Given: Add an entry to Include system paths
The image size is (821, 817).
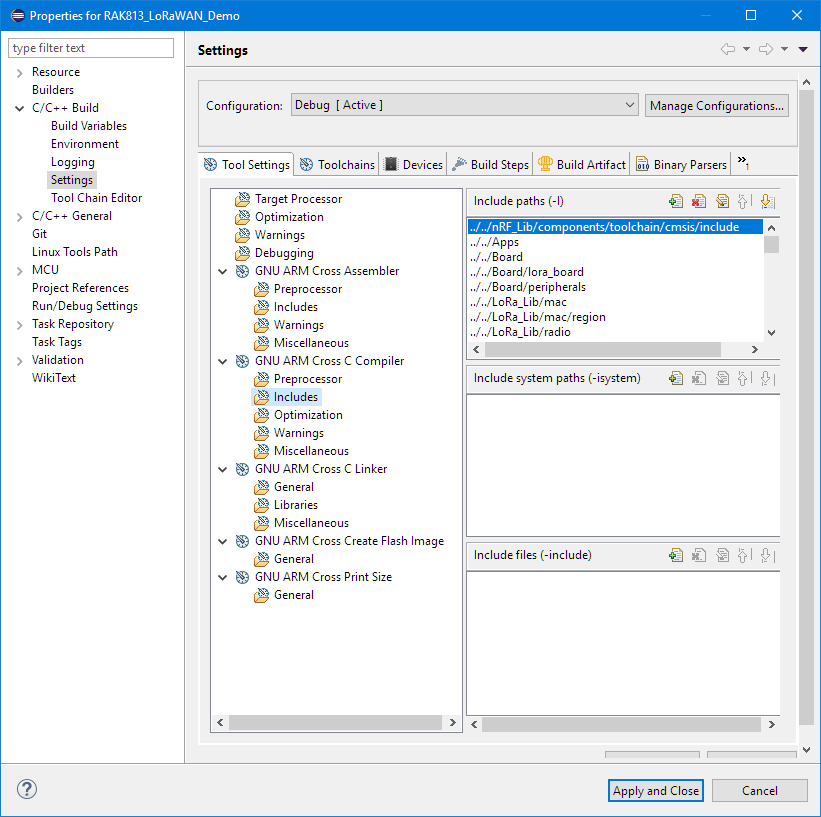Looking at the screenshot, I should click(x=677, y=378).
